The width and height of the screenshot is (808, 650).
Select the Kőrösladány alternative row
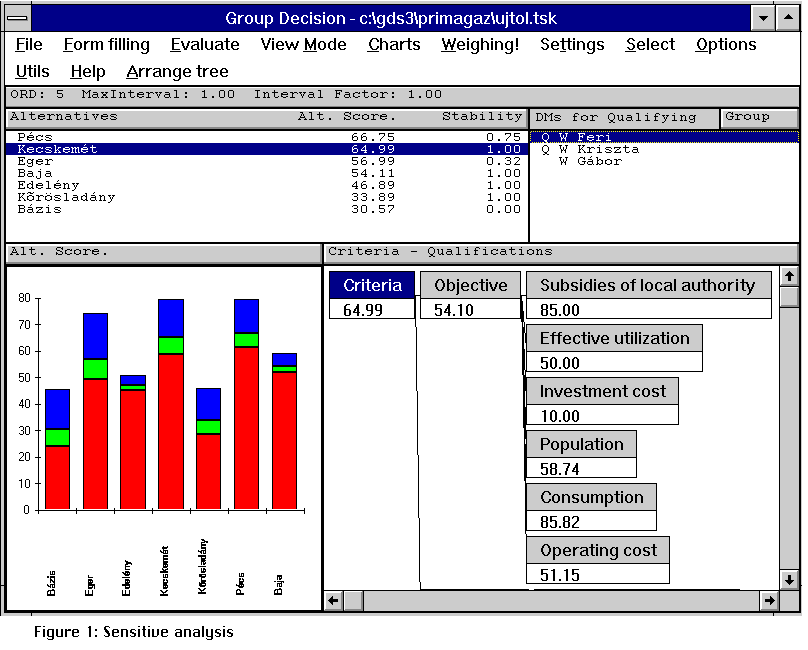[267, 197]
